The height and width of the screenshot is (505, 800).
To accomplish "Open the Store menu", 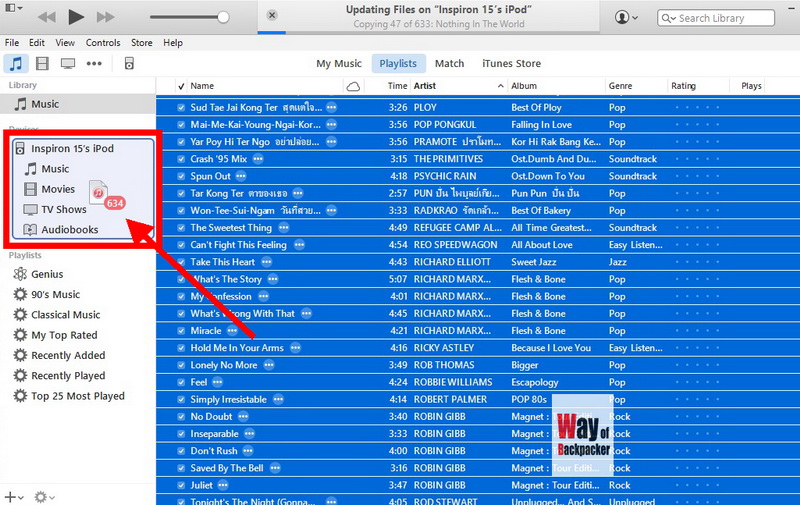I will point(141,43).
